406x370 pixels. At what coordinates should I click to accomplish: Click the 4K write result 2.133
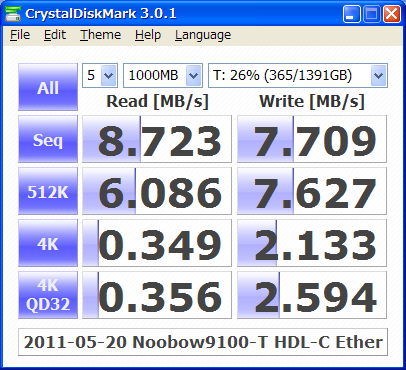pos(312,243)
